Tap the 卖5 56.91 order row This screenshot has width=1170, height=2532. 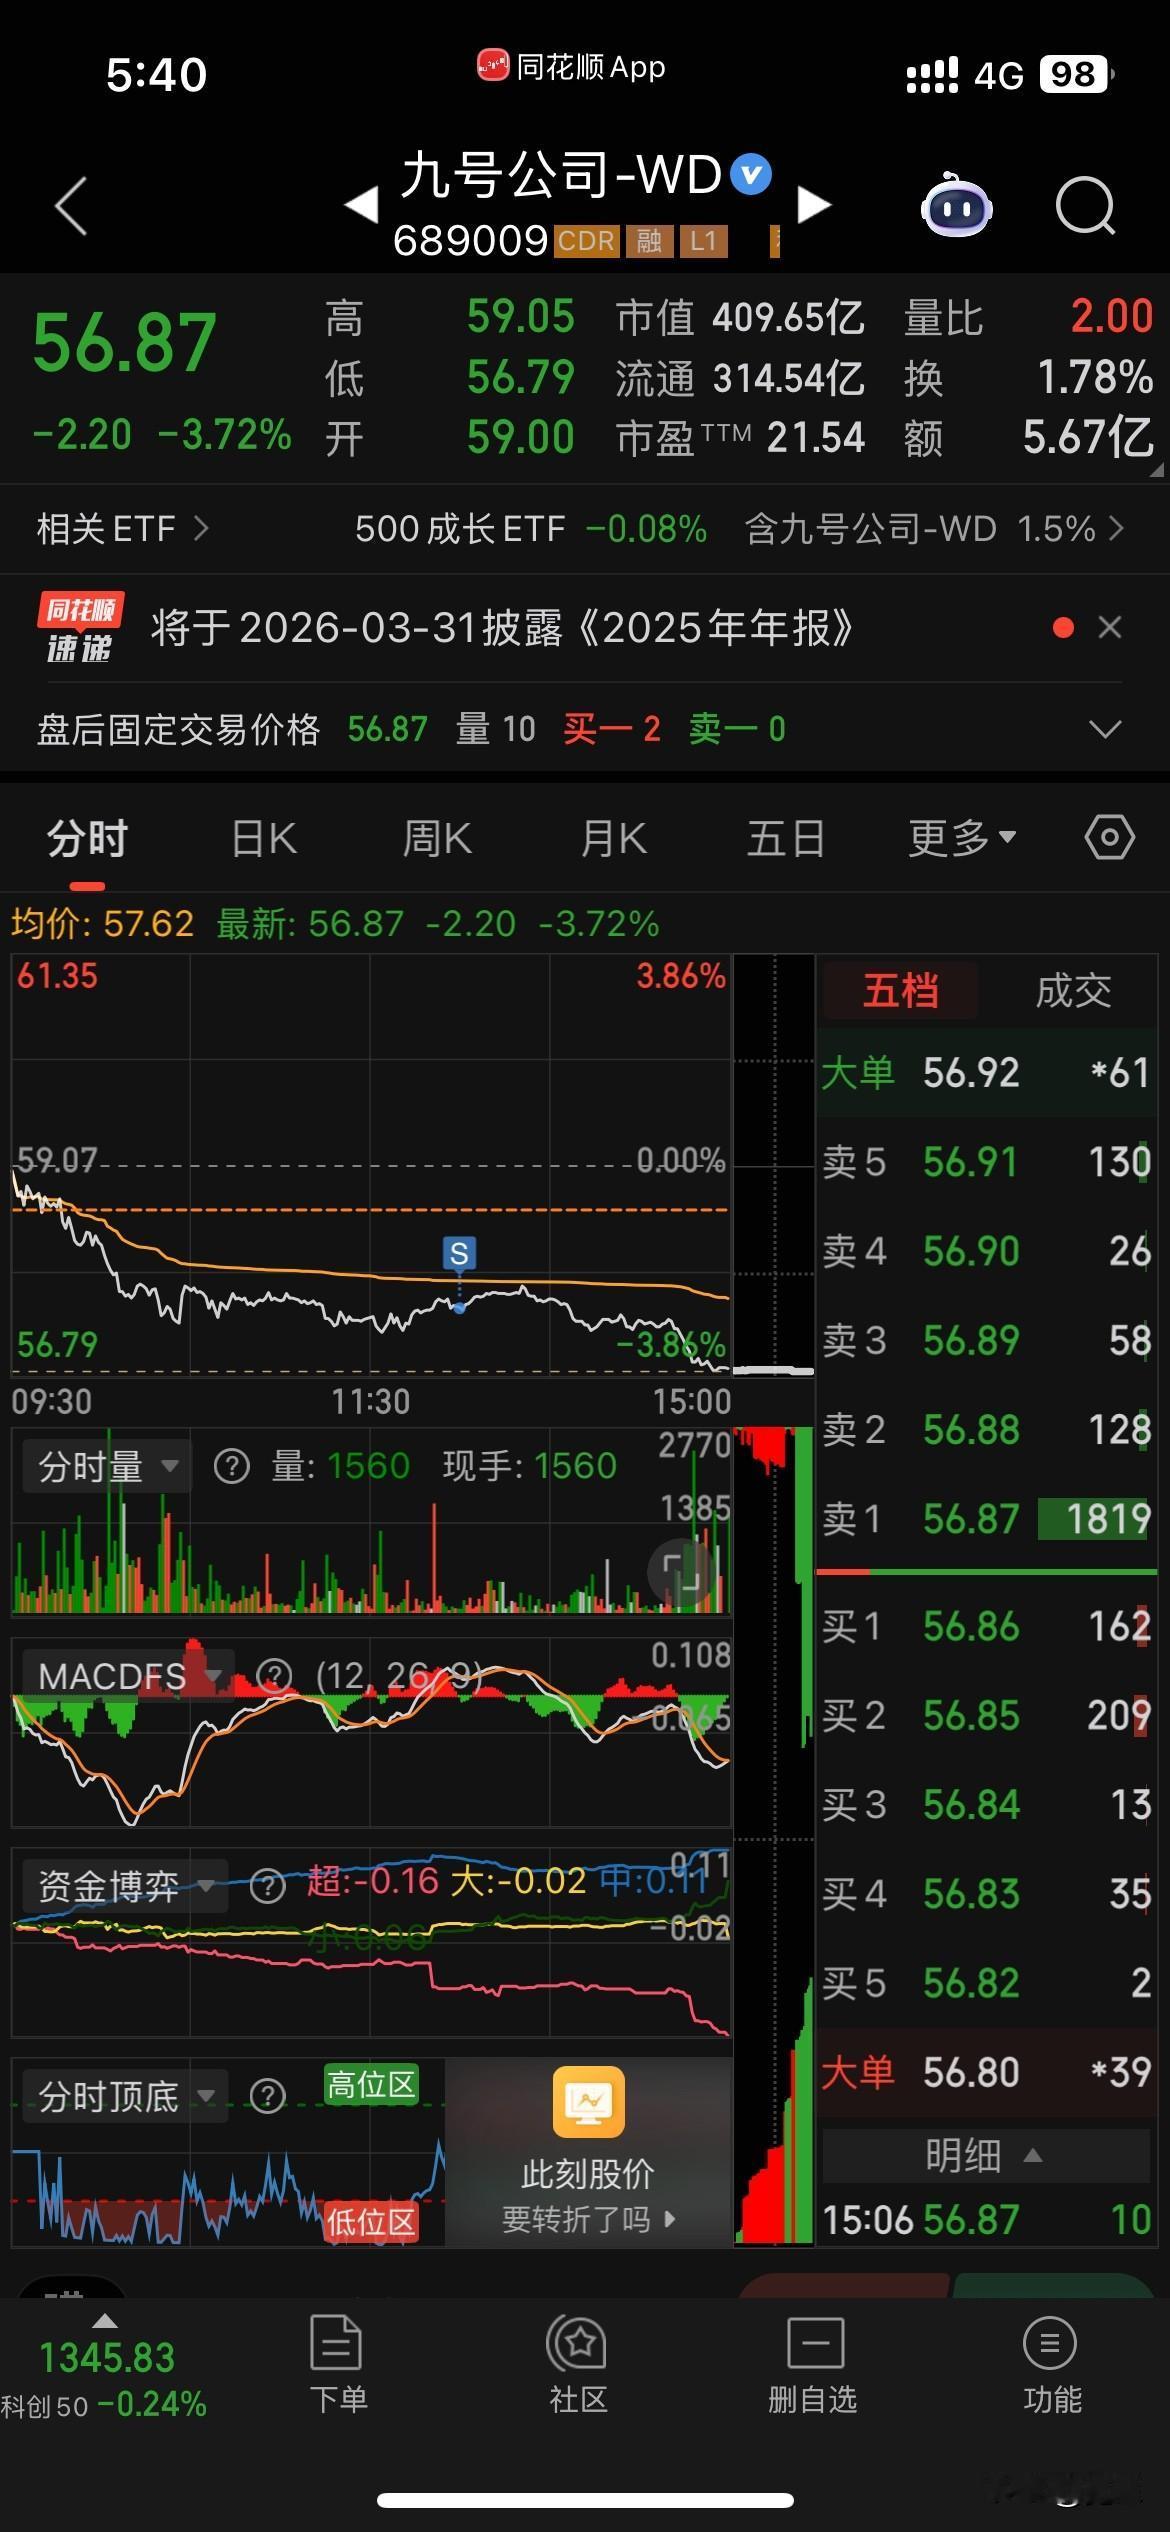tap(987, 1162)
